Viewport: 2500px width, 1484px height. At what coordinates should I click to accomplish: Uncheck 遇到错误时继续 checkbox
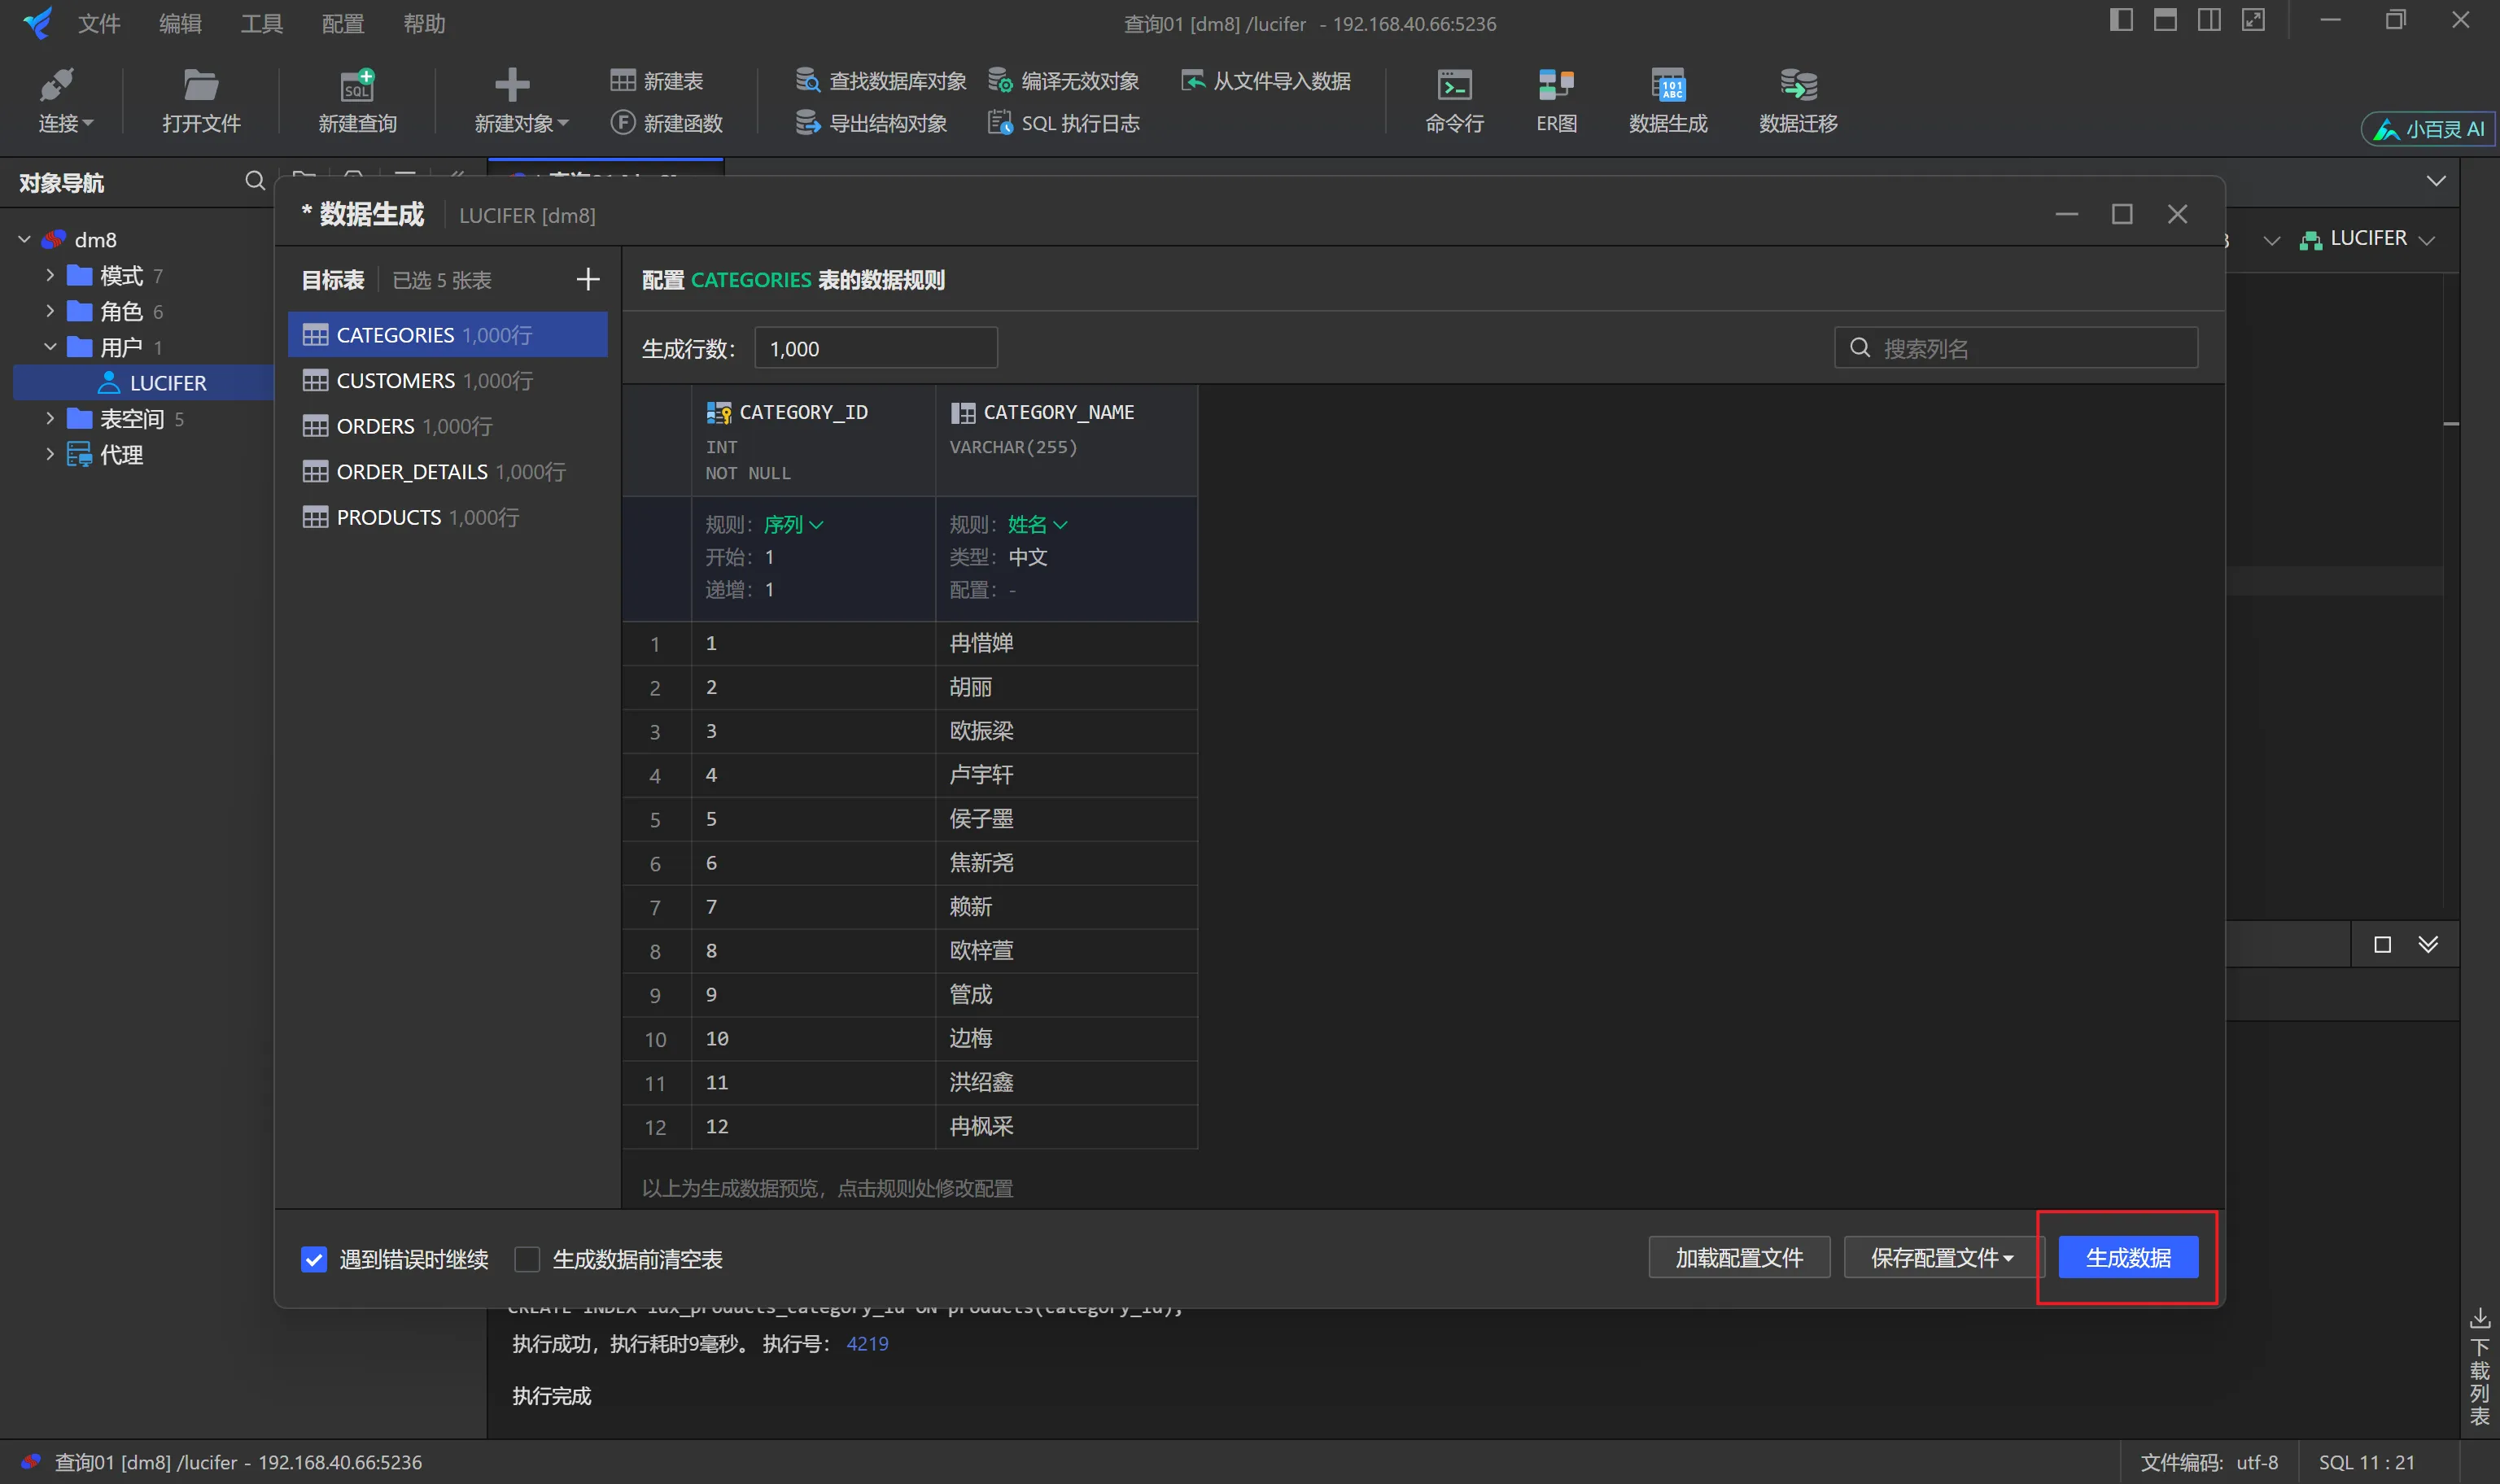click(x=314, y=1259)
